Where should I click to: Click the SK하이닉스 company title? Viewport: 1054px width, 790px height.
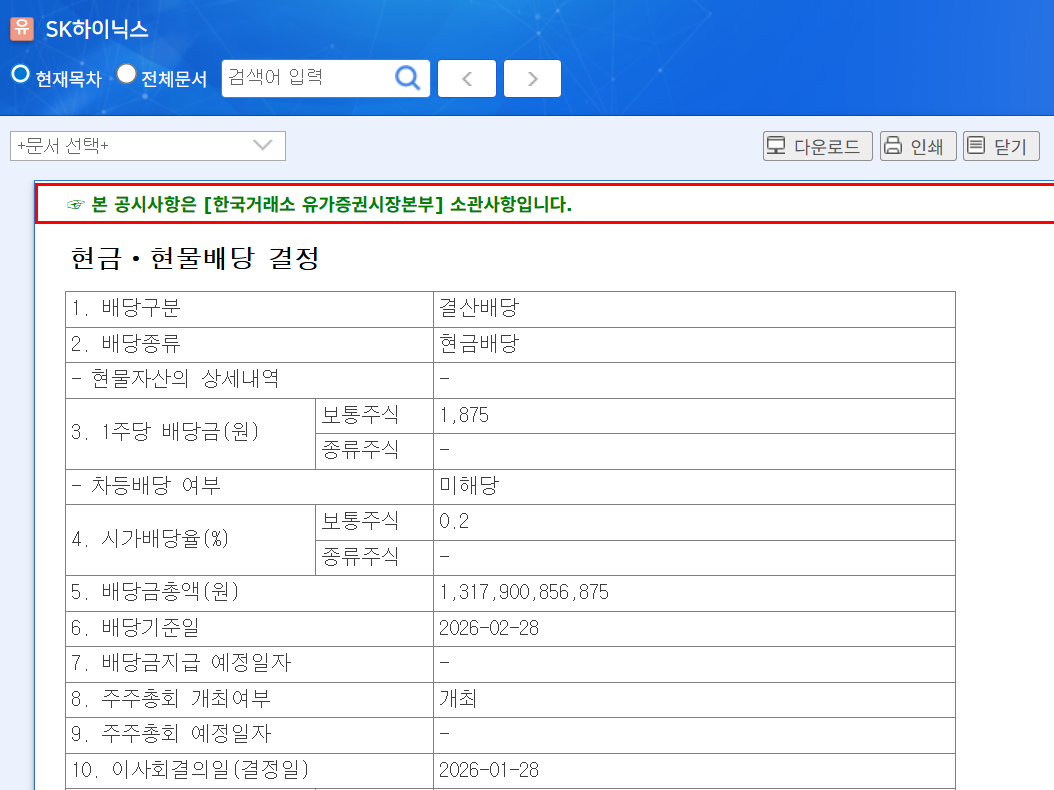97,29
